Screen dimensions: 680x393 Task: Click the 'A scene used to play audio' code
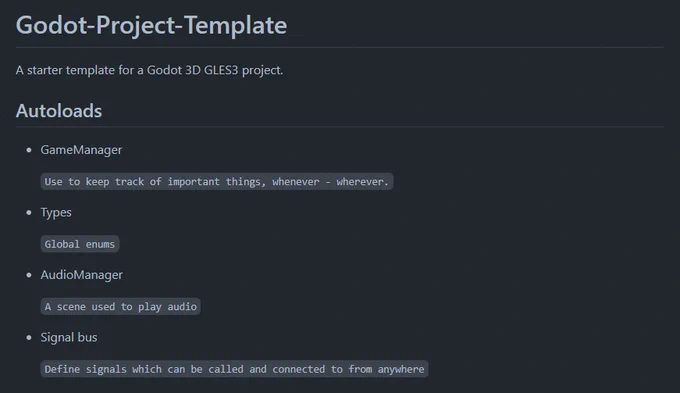coord(121,307)
